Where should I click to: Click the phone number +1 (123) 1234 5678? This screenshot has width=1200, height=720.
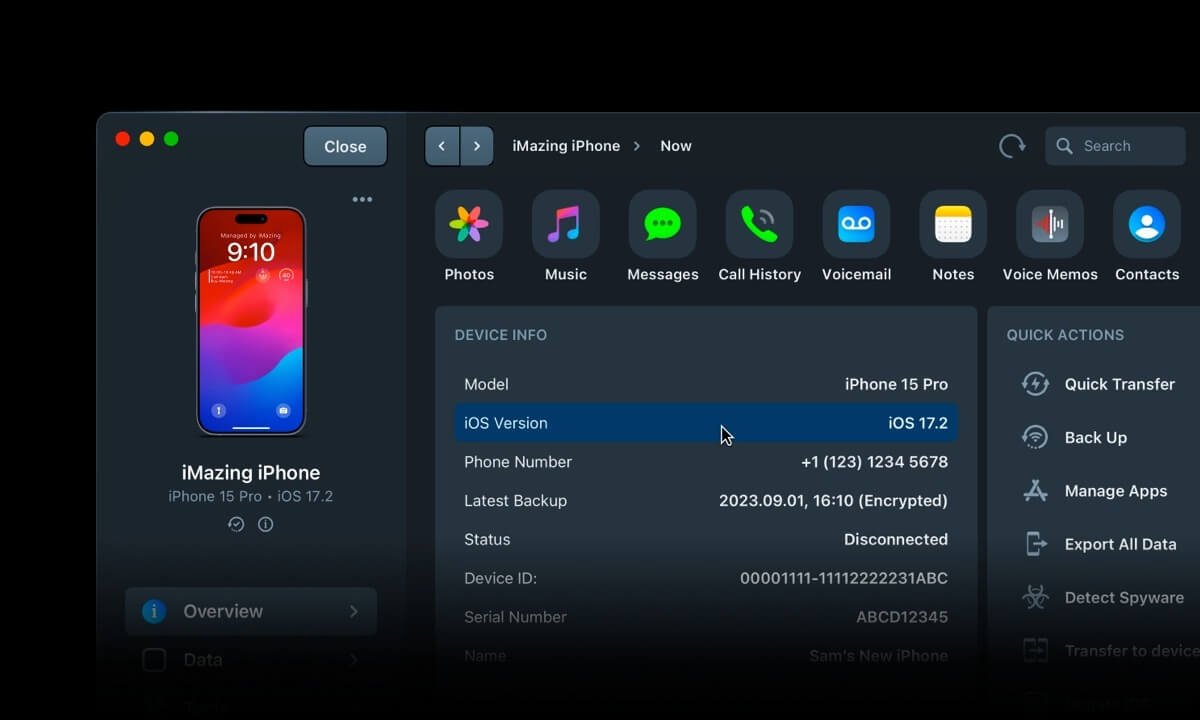pos(874,462)
